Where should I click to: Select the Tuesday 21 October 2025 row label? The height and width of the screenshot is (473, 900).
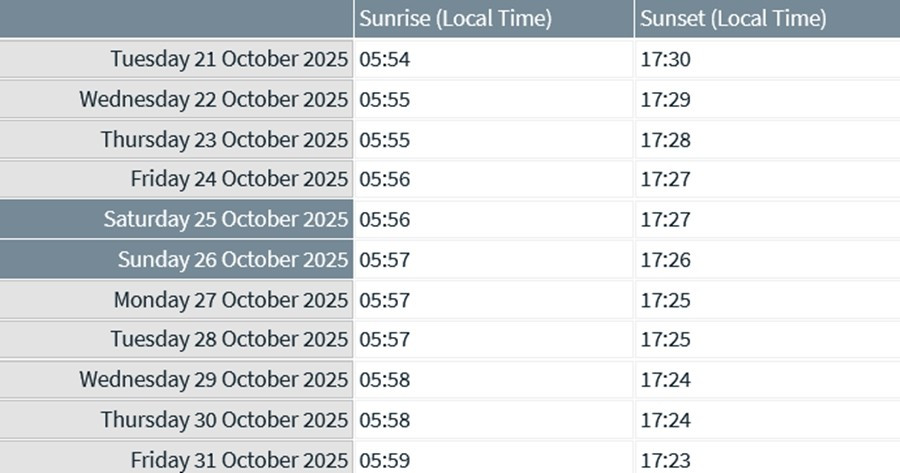[x=229, y=59]
